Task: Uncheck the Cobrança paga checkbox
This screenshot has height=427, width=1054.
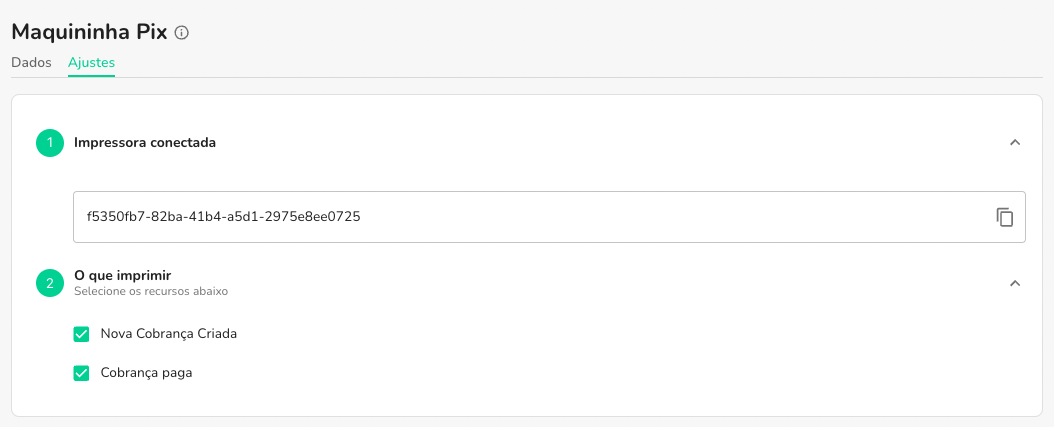Action: tap(82, 373)
